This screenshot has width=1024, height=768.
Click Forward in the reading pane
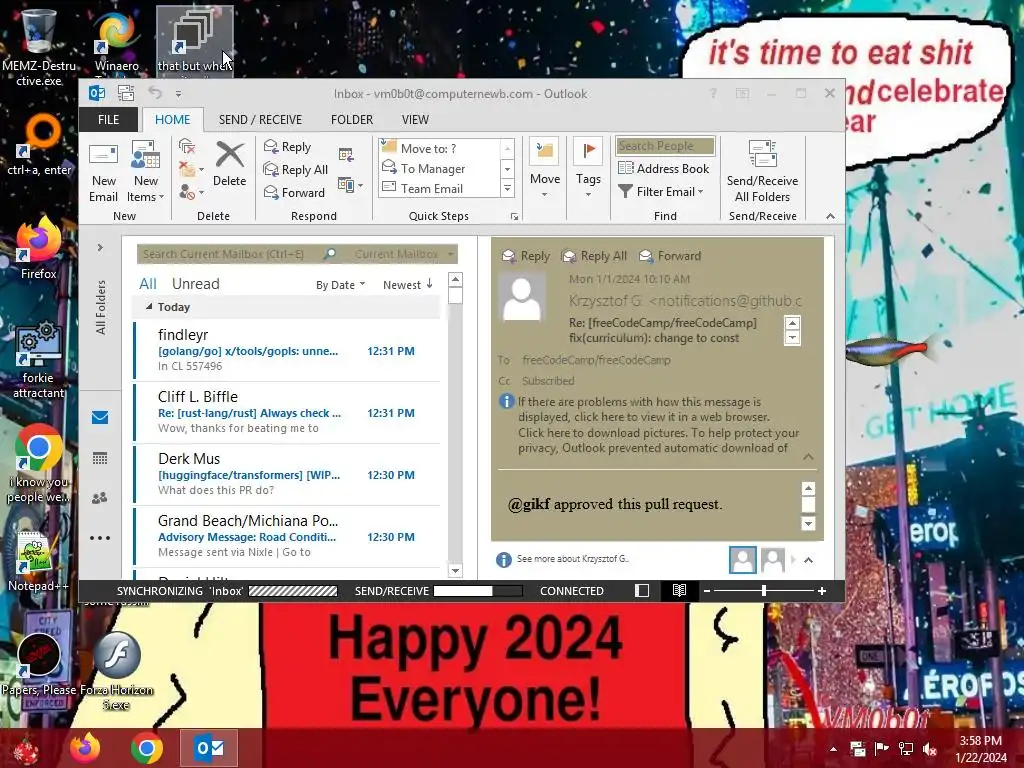pyautogui.click(x=669, y=256)
